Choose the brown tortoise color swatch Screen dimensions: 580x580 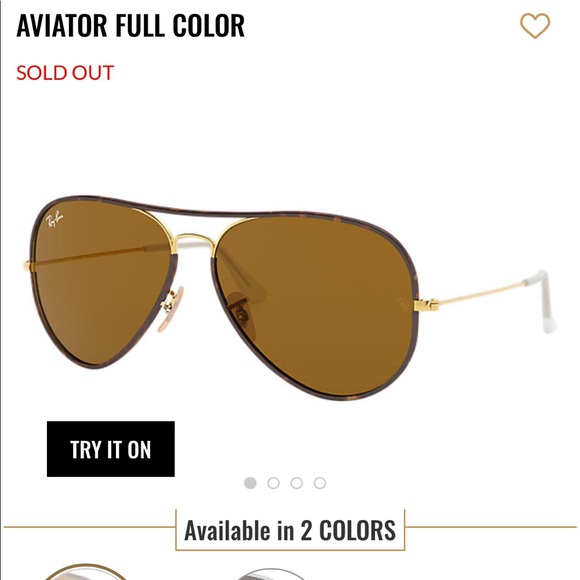click(86, 572)
